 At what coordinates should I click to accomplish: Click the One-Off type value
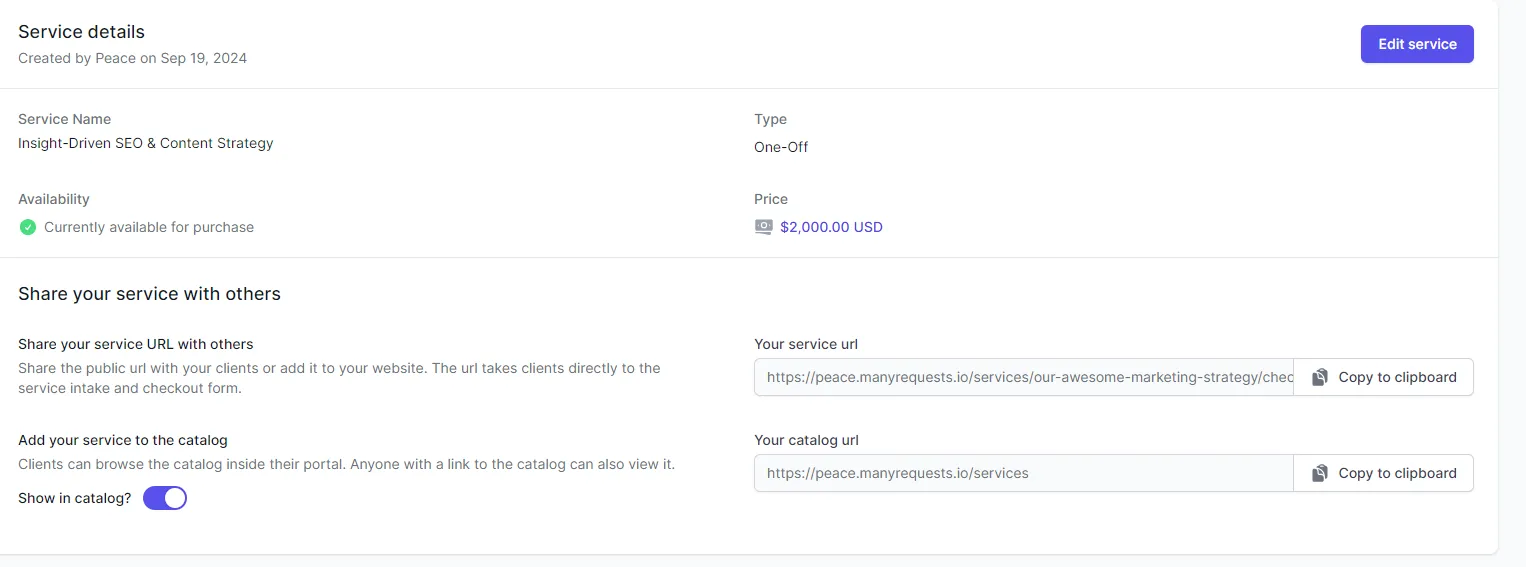pyautogui.click(x=781, y=147)
